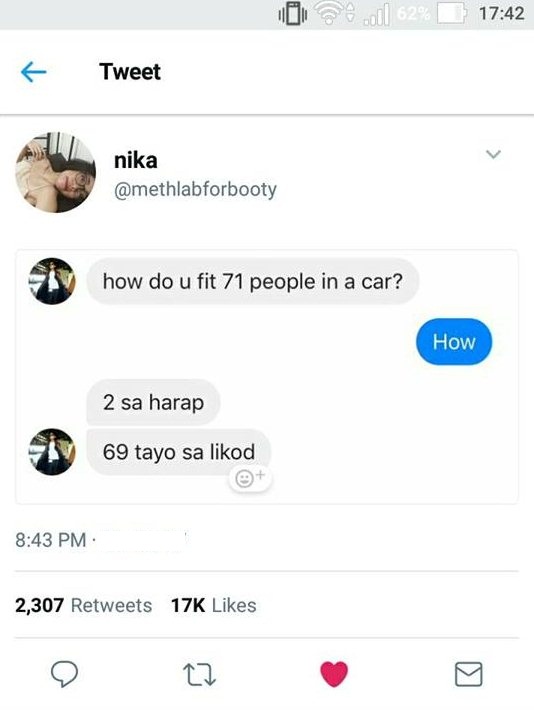This screenshot has width=534, height=710.
Task: Tap the retweet arrows icon
Action: click(x=199, y=675)
